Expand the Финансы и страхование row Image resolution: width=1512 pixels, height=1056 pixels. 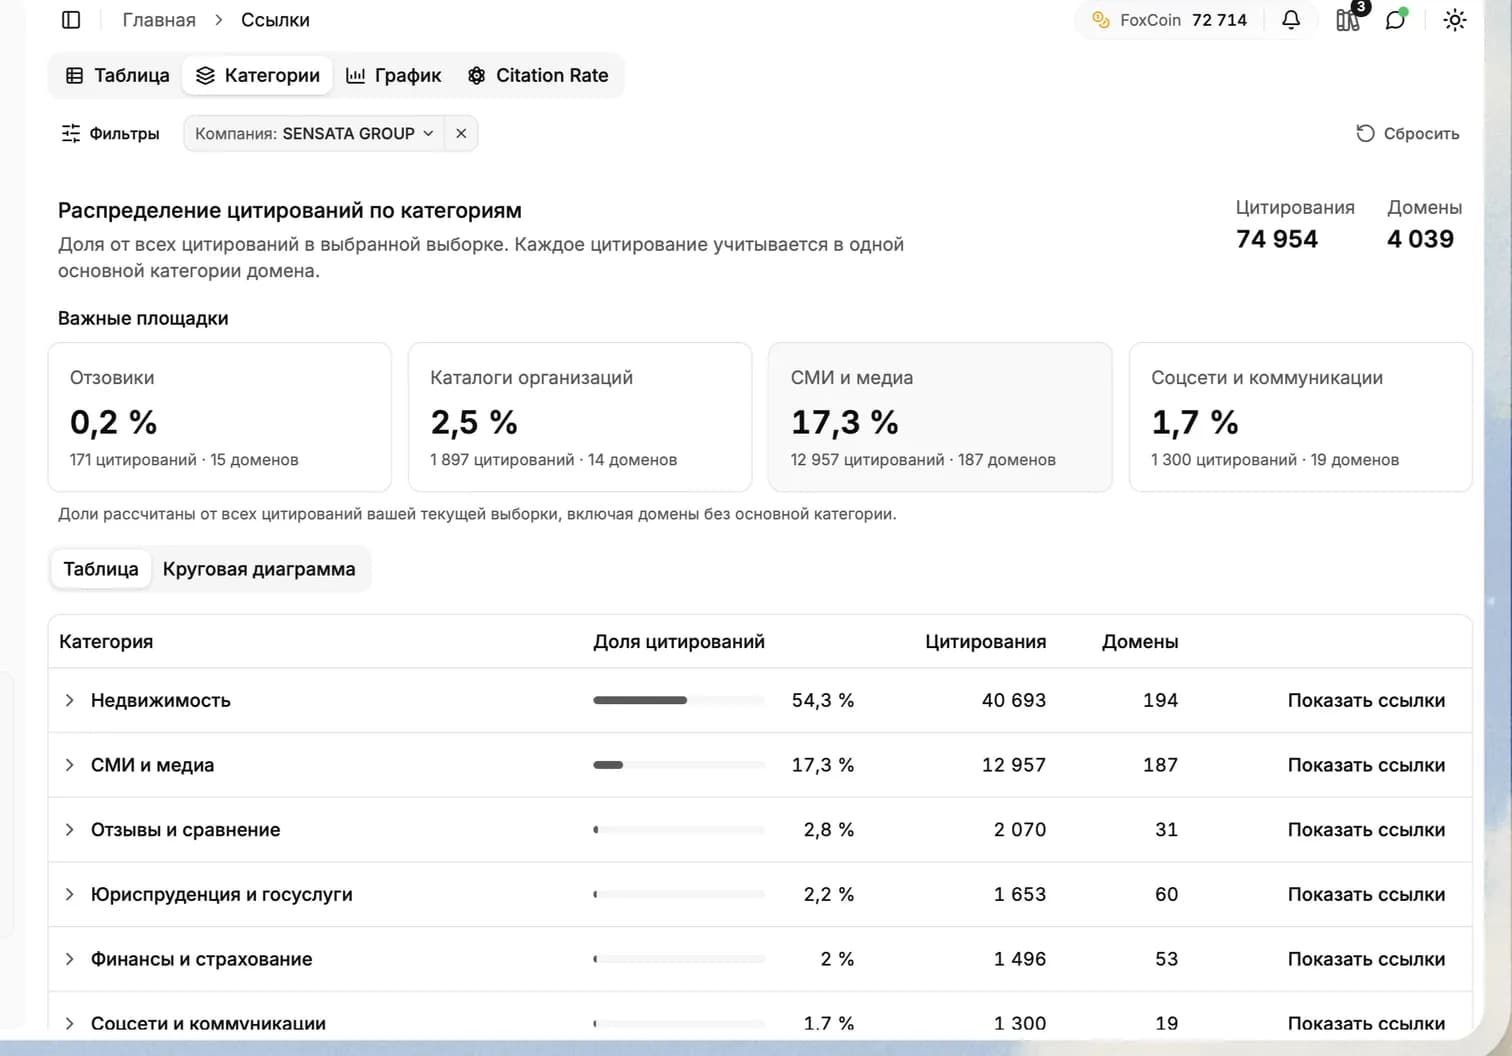click(x=69, y=959)
